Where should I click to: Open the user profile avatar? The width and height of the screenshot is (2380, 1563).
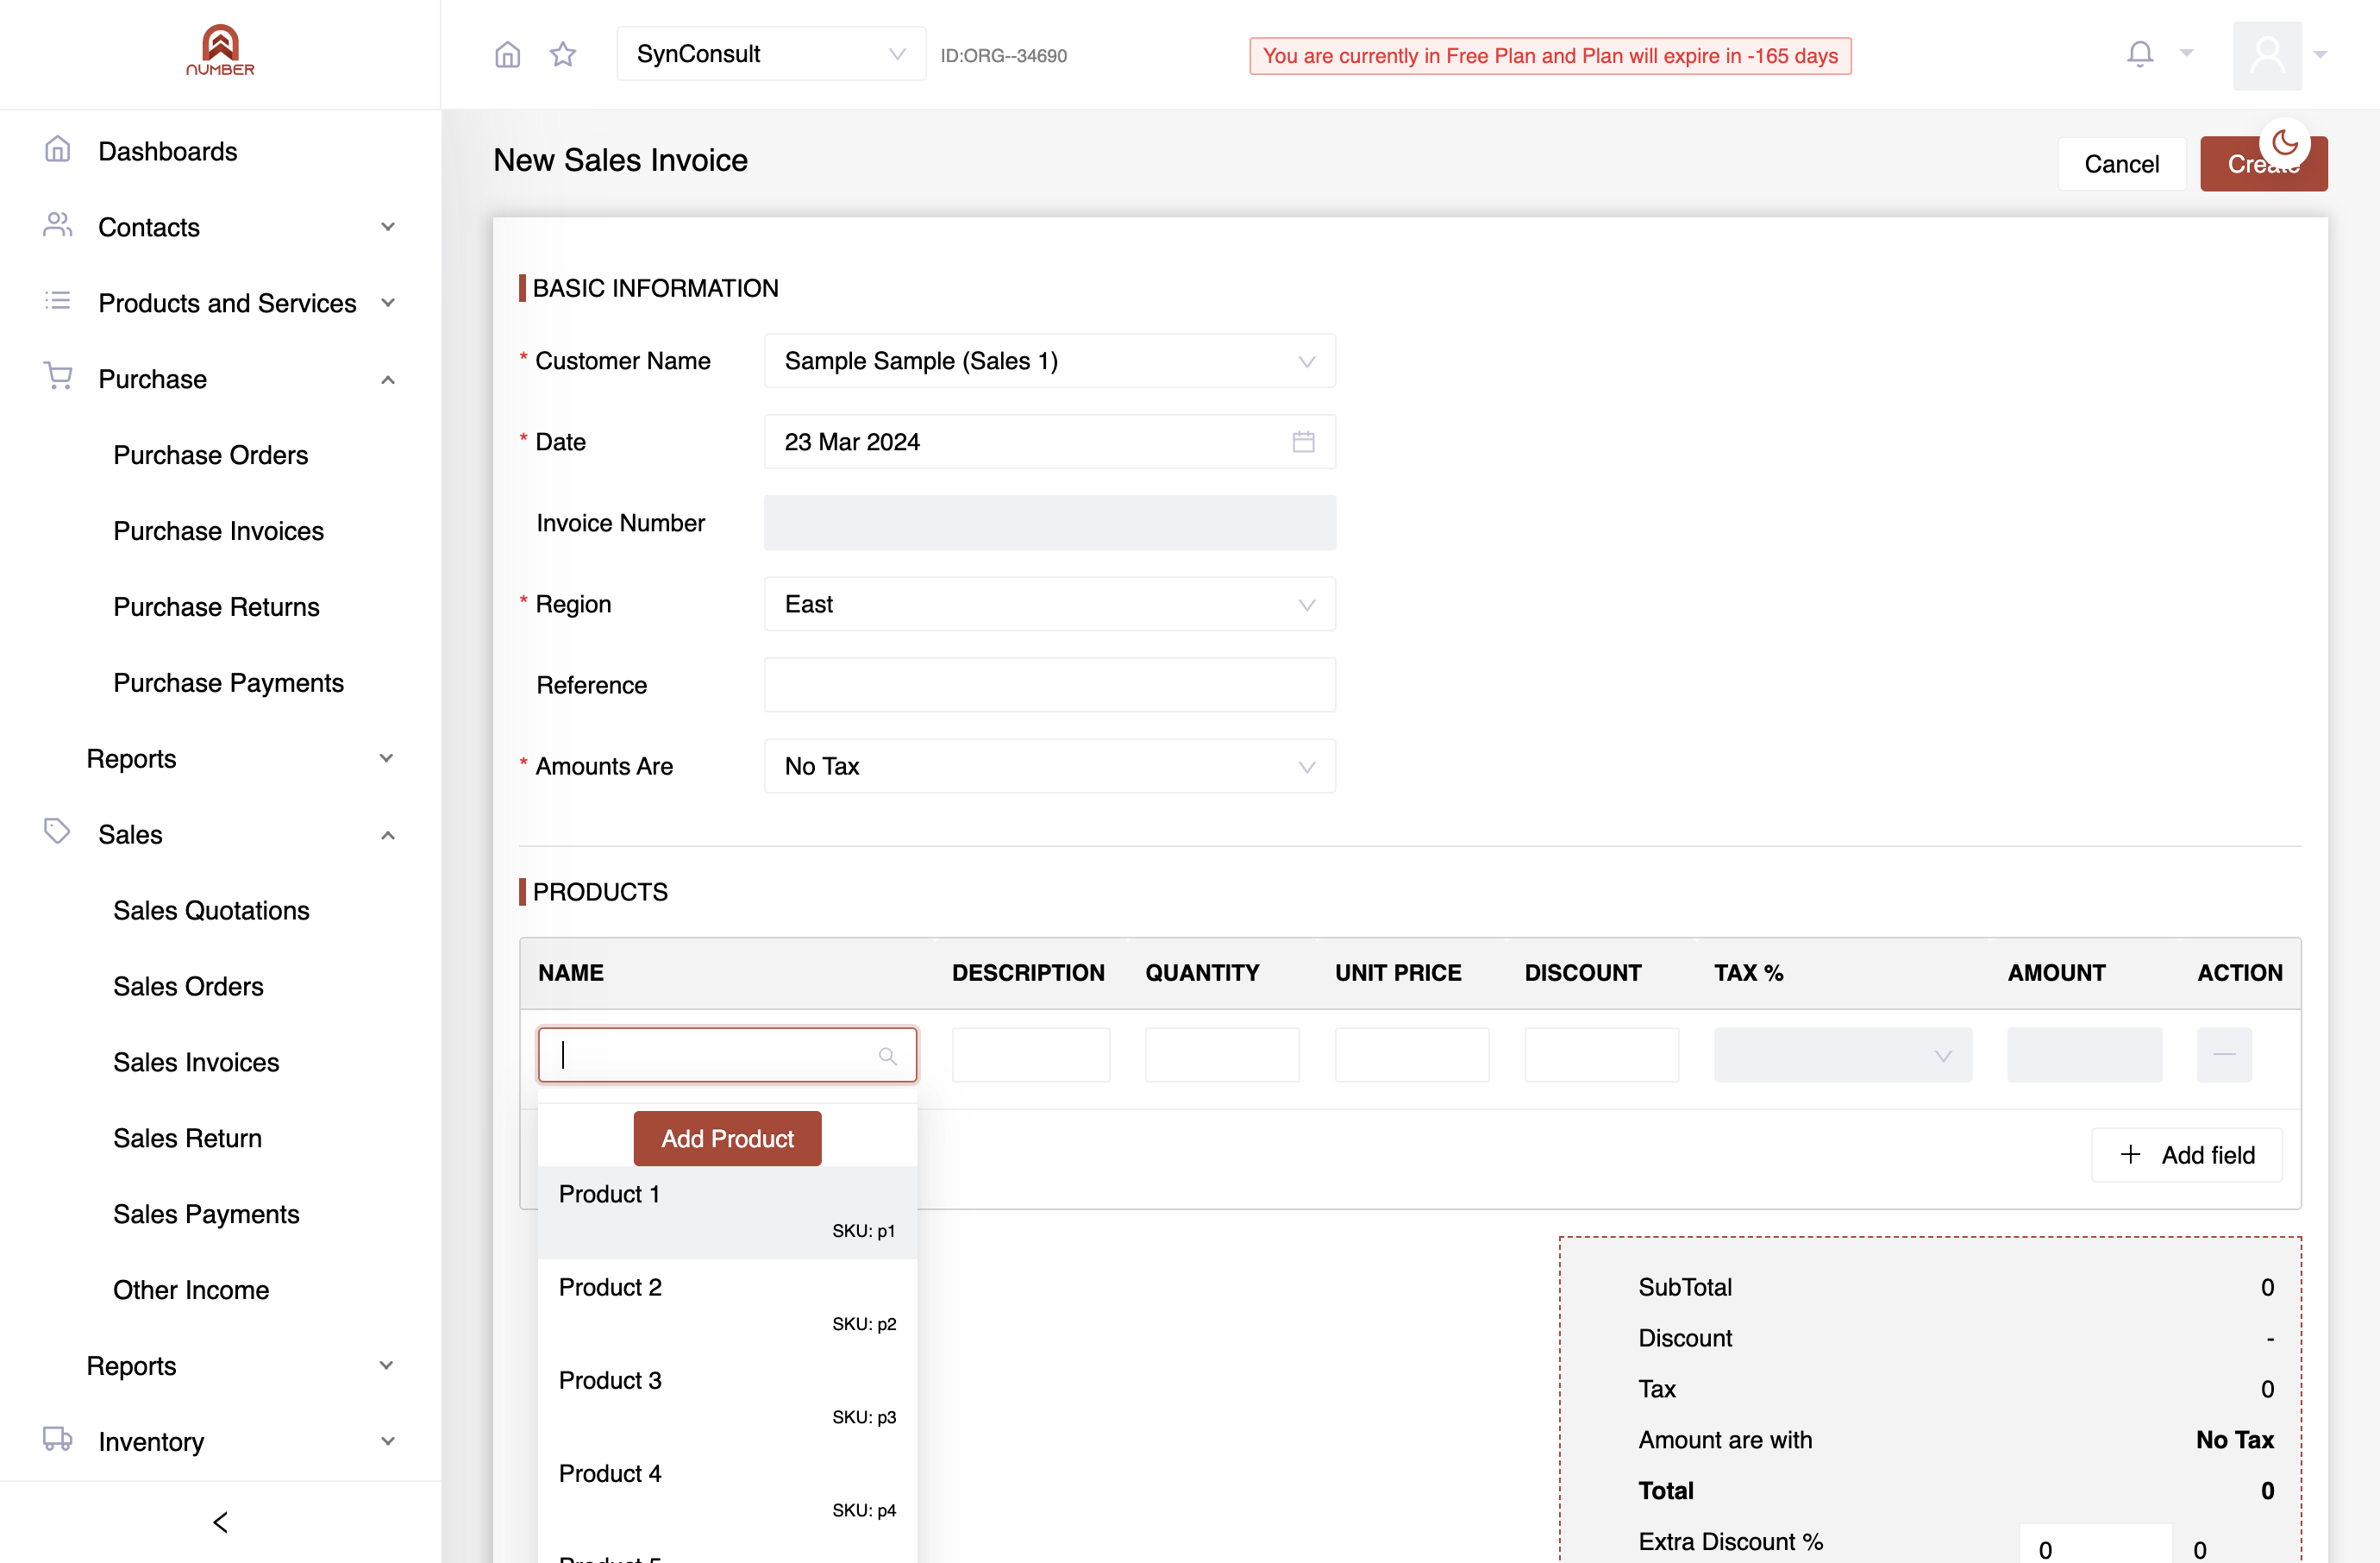(2267, 55)
